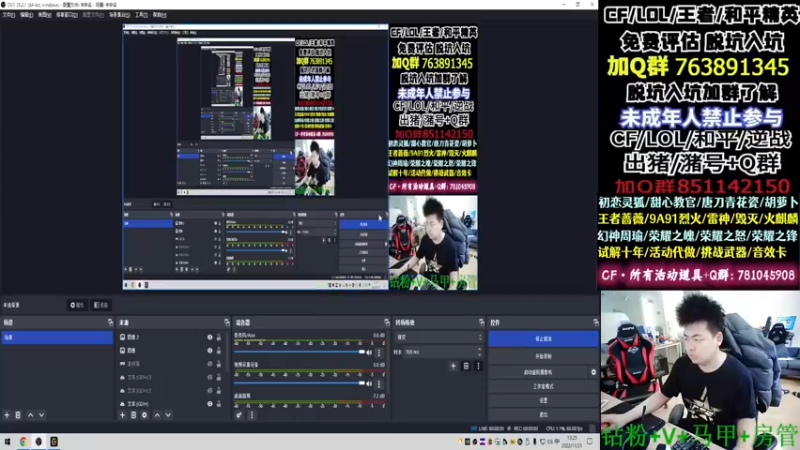Click the OBS preview canvas
Image resolution: width=800 pixels, height=450 pixels.
pos(301,157)
